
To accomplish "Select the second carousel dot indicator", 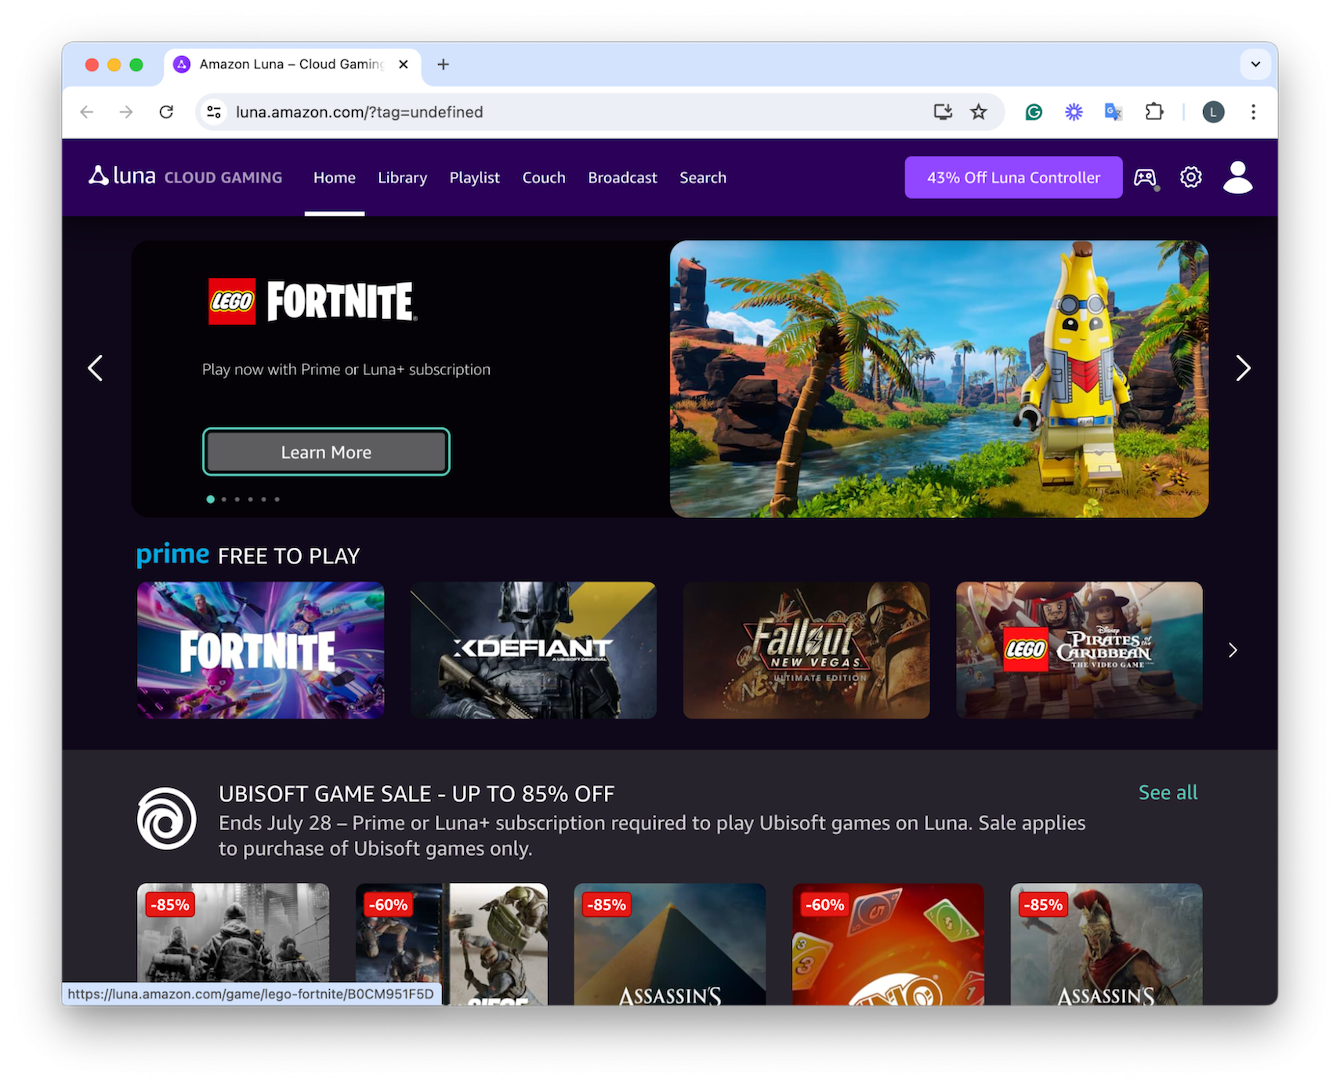I will pyautogui.click(x=224, y=499).
